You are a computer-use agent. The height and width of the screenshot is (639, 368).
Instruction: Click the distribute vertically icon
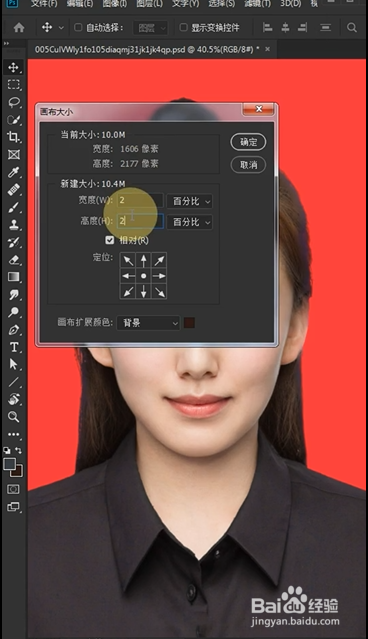click(325, 28)
